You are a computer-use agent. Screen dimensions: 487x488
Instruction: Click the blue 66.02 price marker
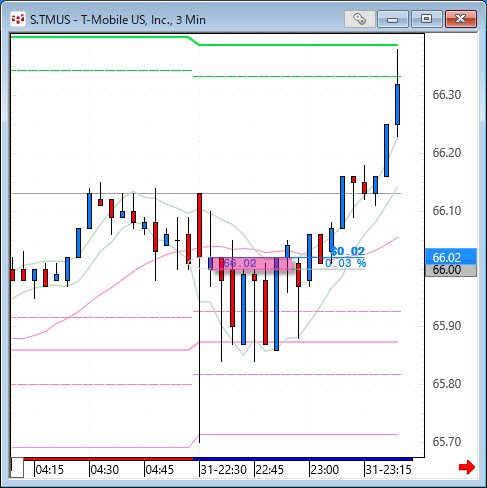pyautogui.click(x=451, y=257)
